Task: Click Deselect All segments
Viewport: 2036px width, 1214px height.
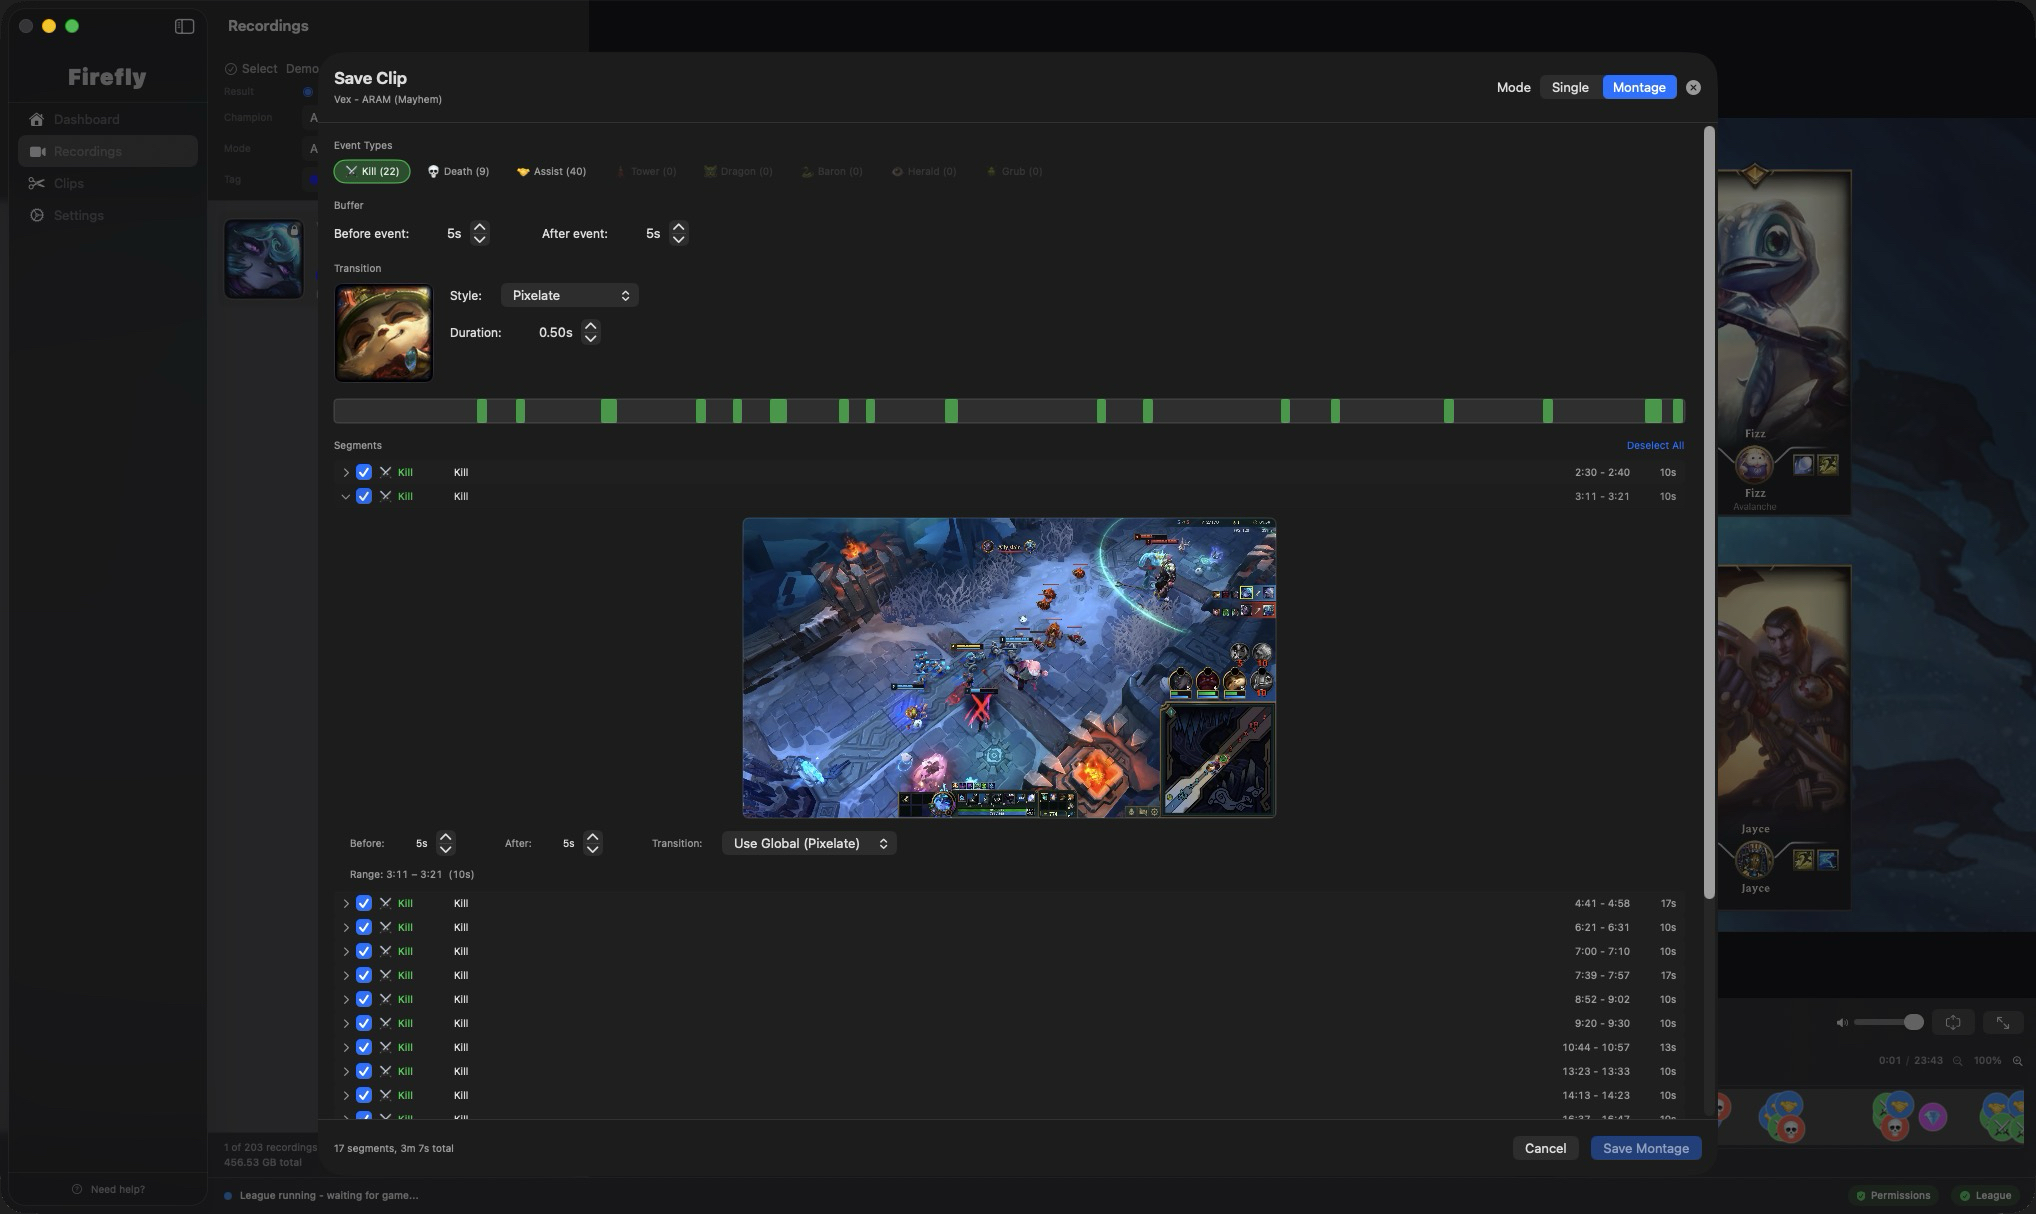Action: point(1655,445)
